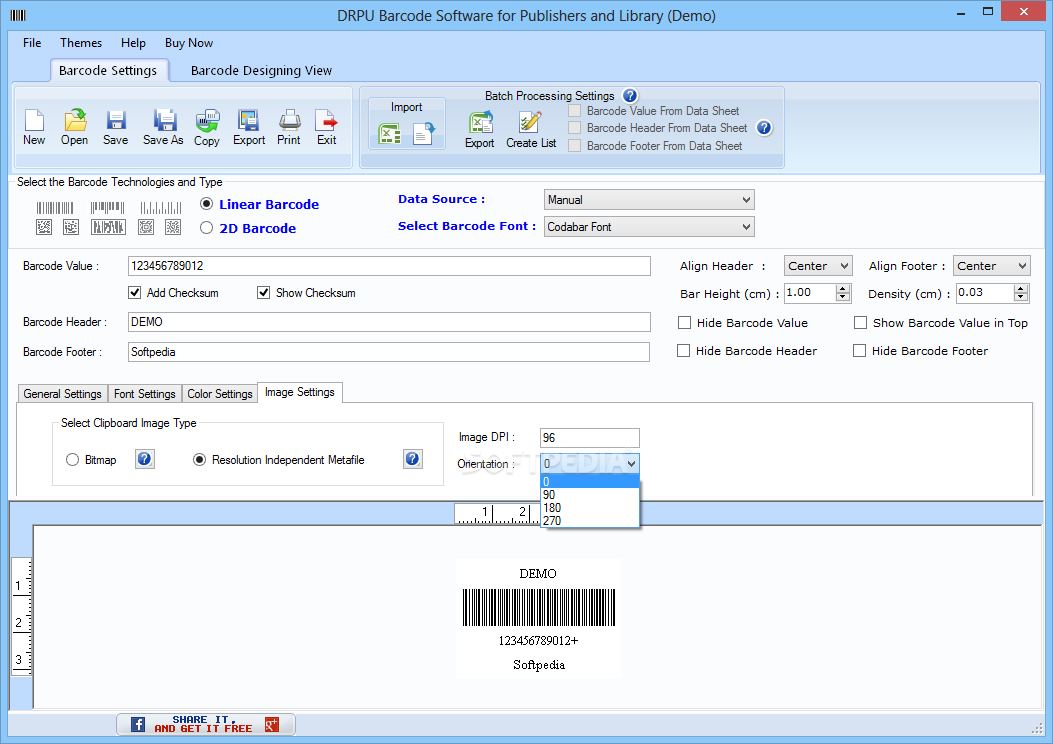Click the Google Plus share icon

271,725
